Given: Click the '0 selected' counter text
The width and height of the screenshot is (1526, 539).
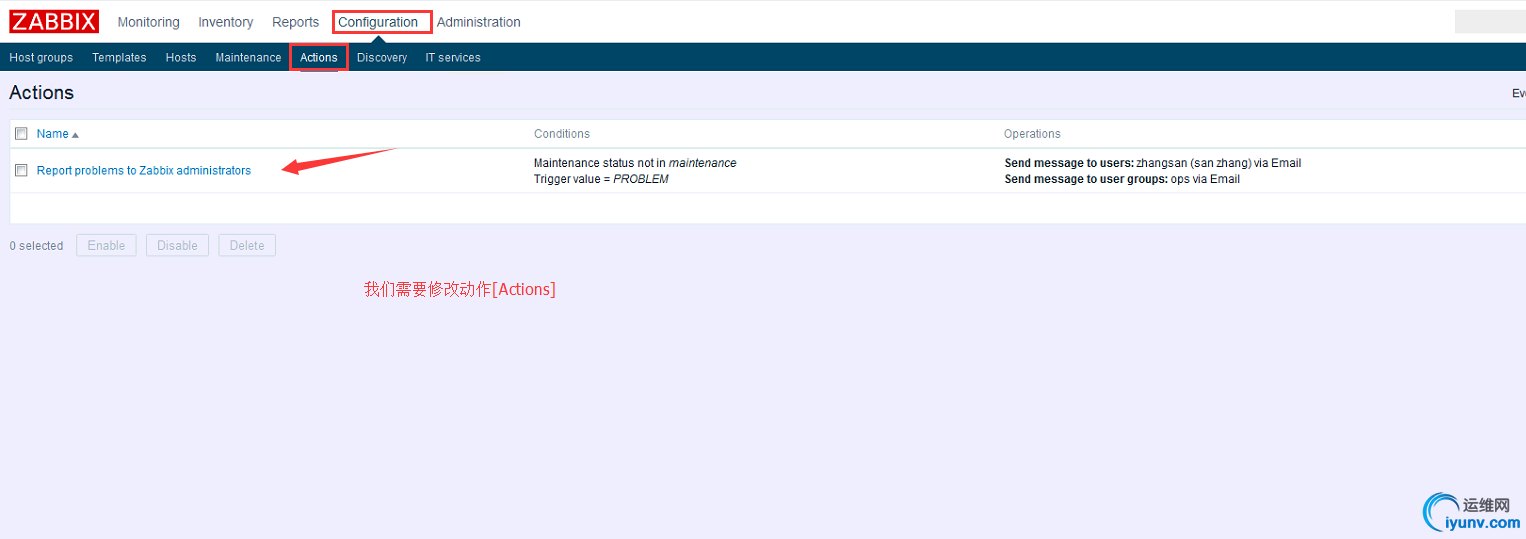Looking at the screenshot, I should 36,246.
